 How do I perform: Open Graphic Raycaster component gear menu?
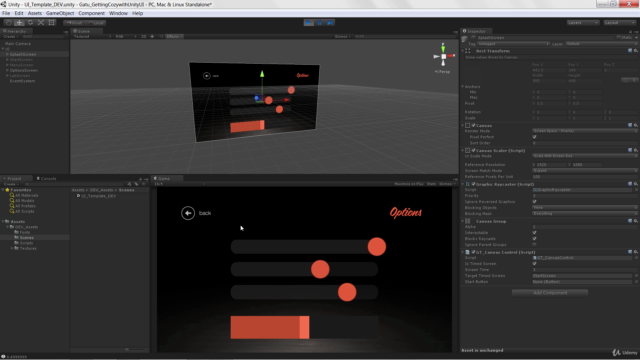[x=636, y=184]
